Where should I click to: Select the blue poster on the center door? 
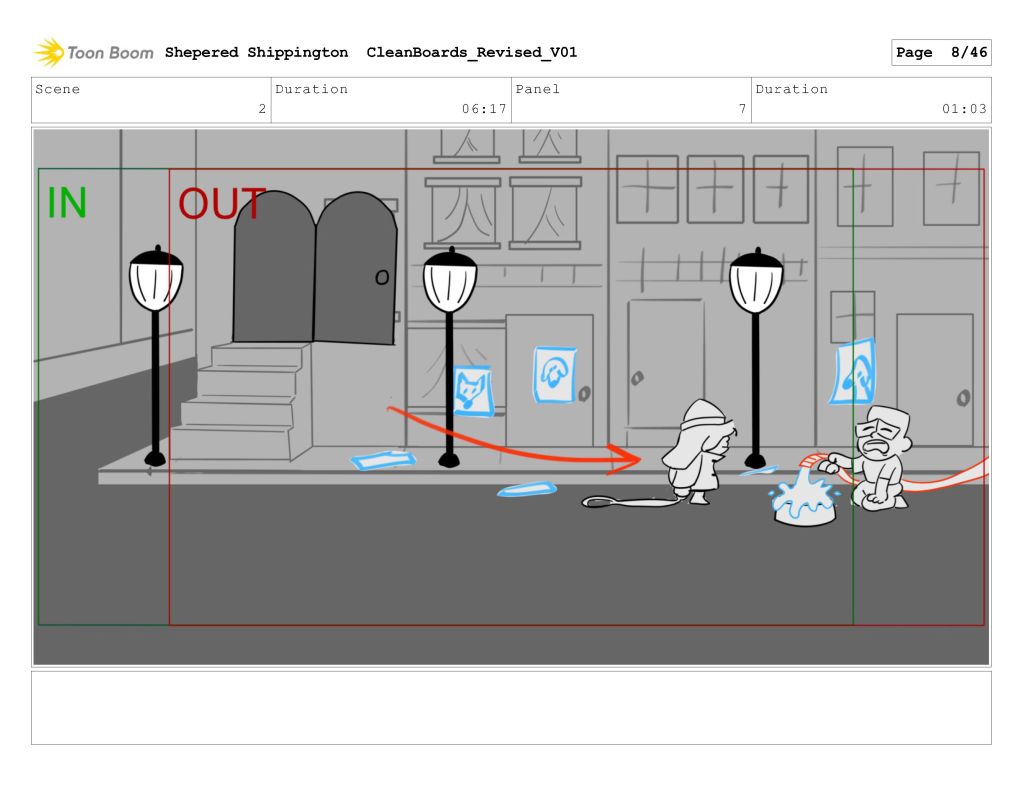pyautogui.click(x=554, y=375)
